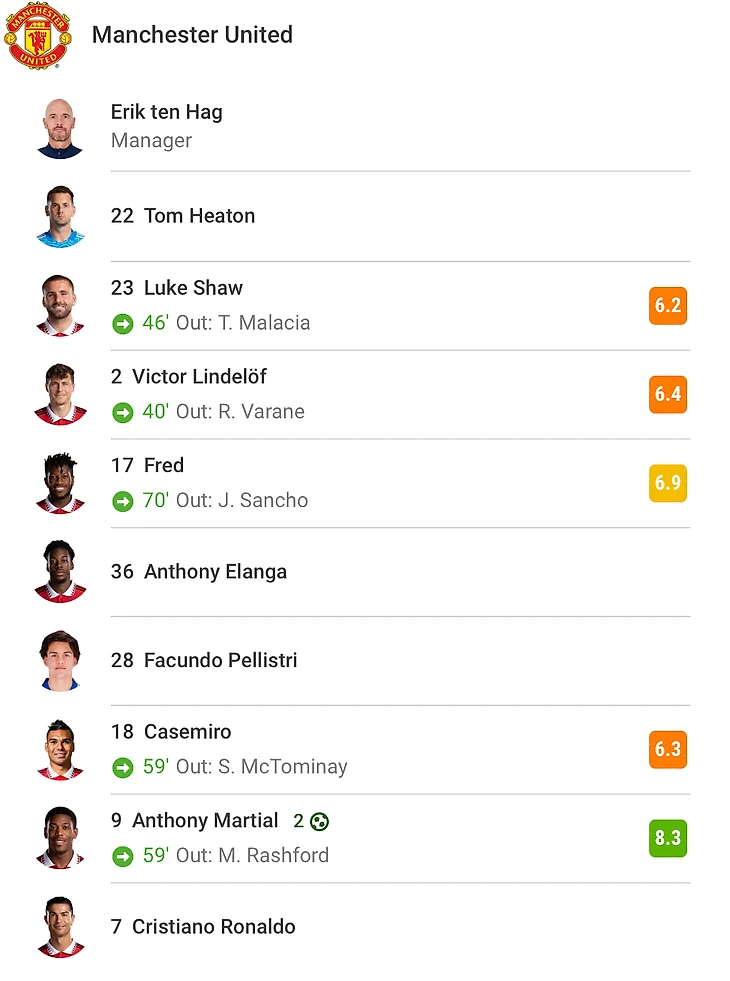Click the Manchester United club crest
Screen dimensions: 730x981
point(37,35)
